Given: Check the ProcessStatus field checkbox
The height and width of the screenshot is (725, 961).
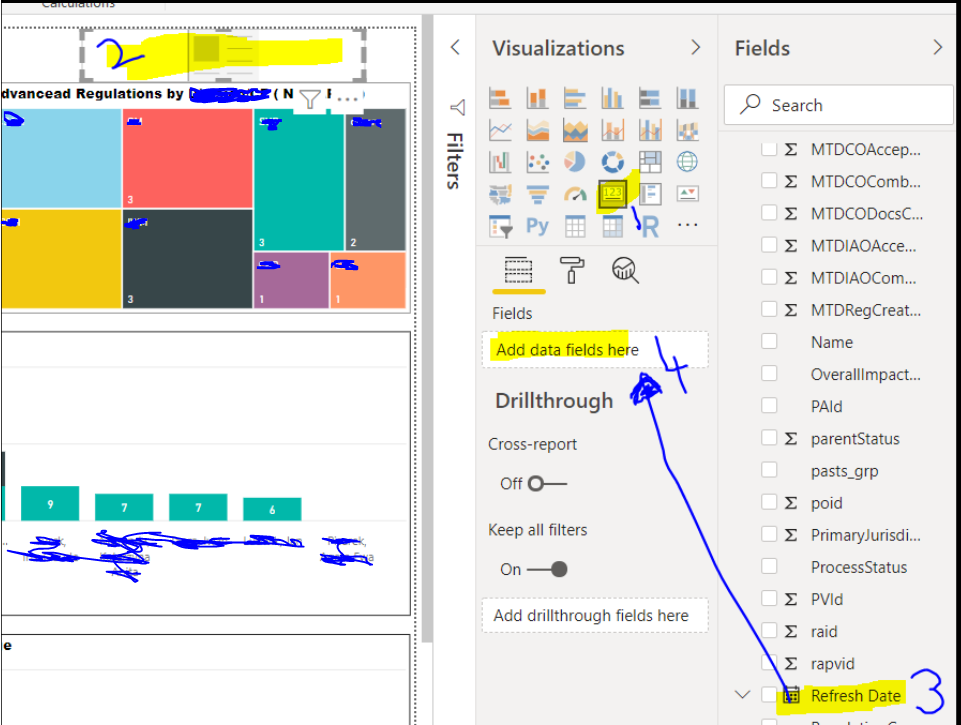Looking at the screenshot, I should pyautogui.click(x=769, y=566).
